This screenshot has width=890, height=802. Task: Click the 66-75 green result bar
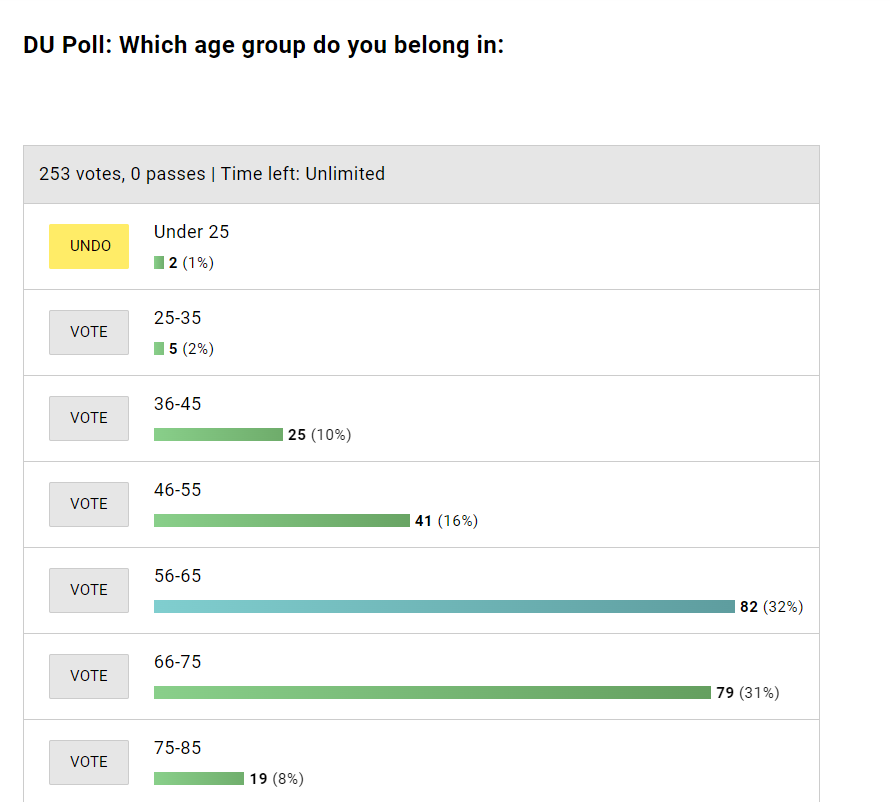[432, 693]
